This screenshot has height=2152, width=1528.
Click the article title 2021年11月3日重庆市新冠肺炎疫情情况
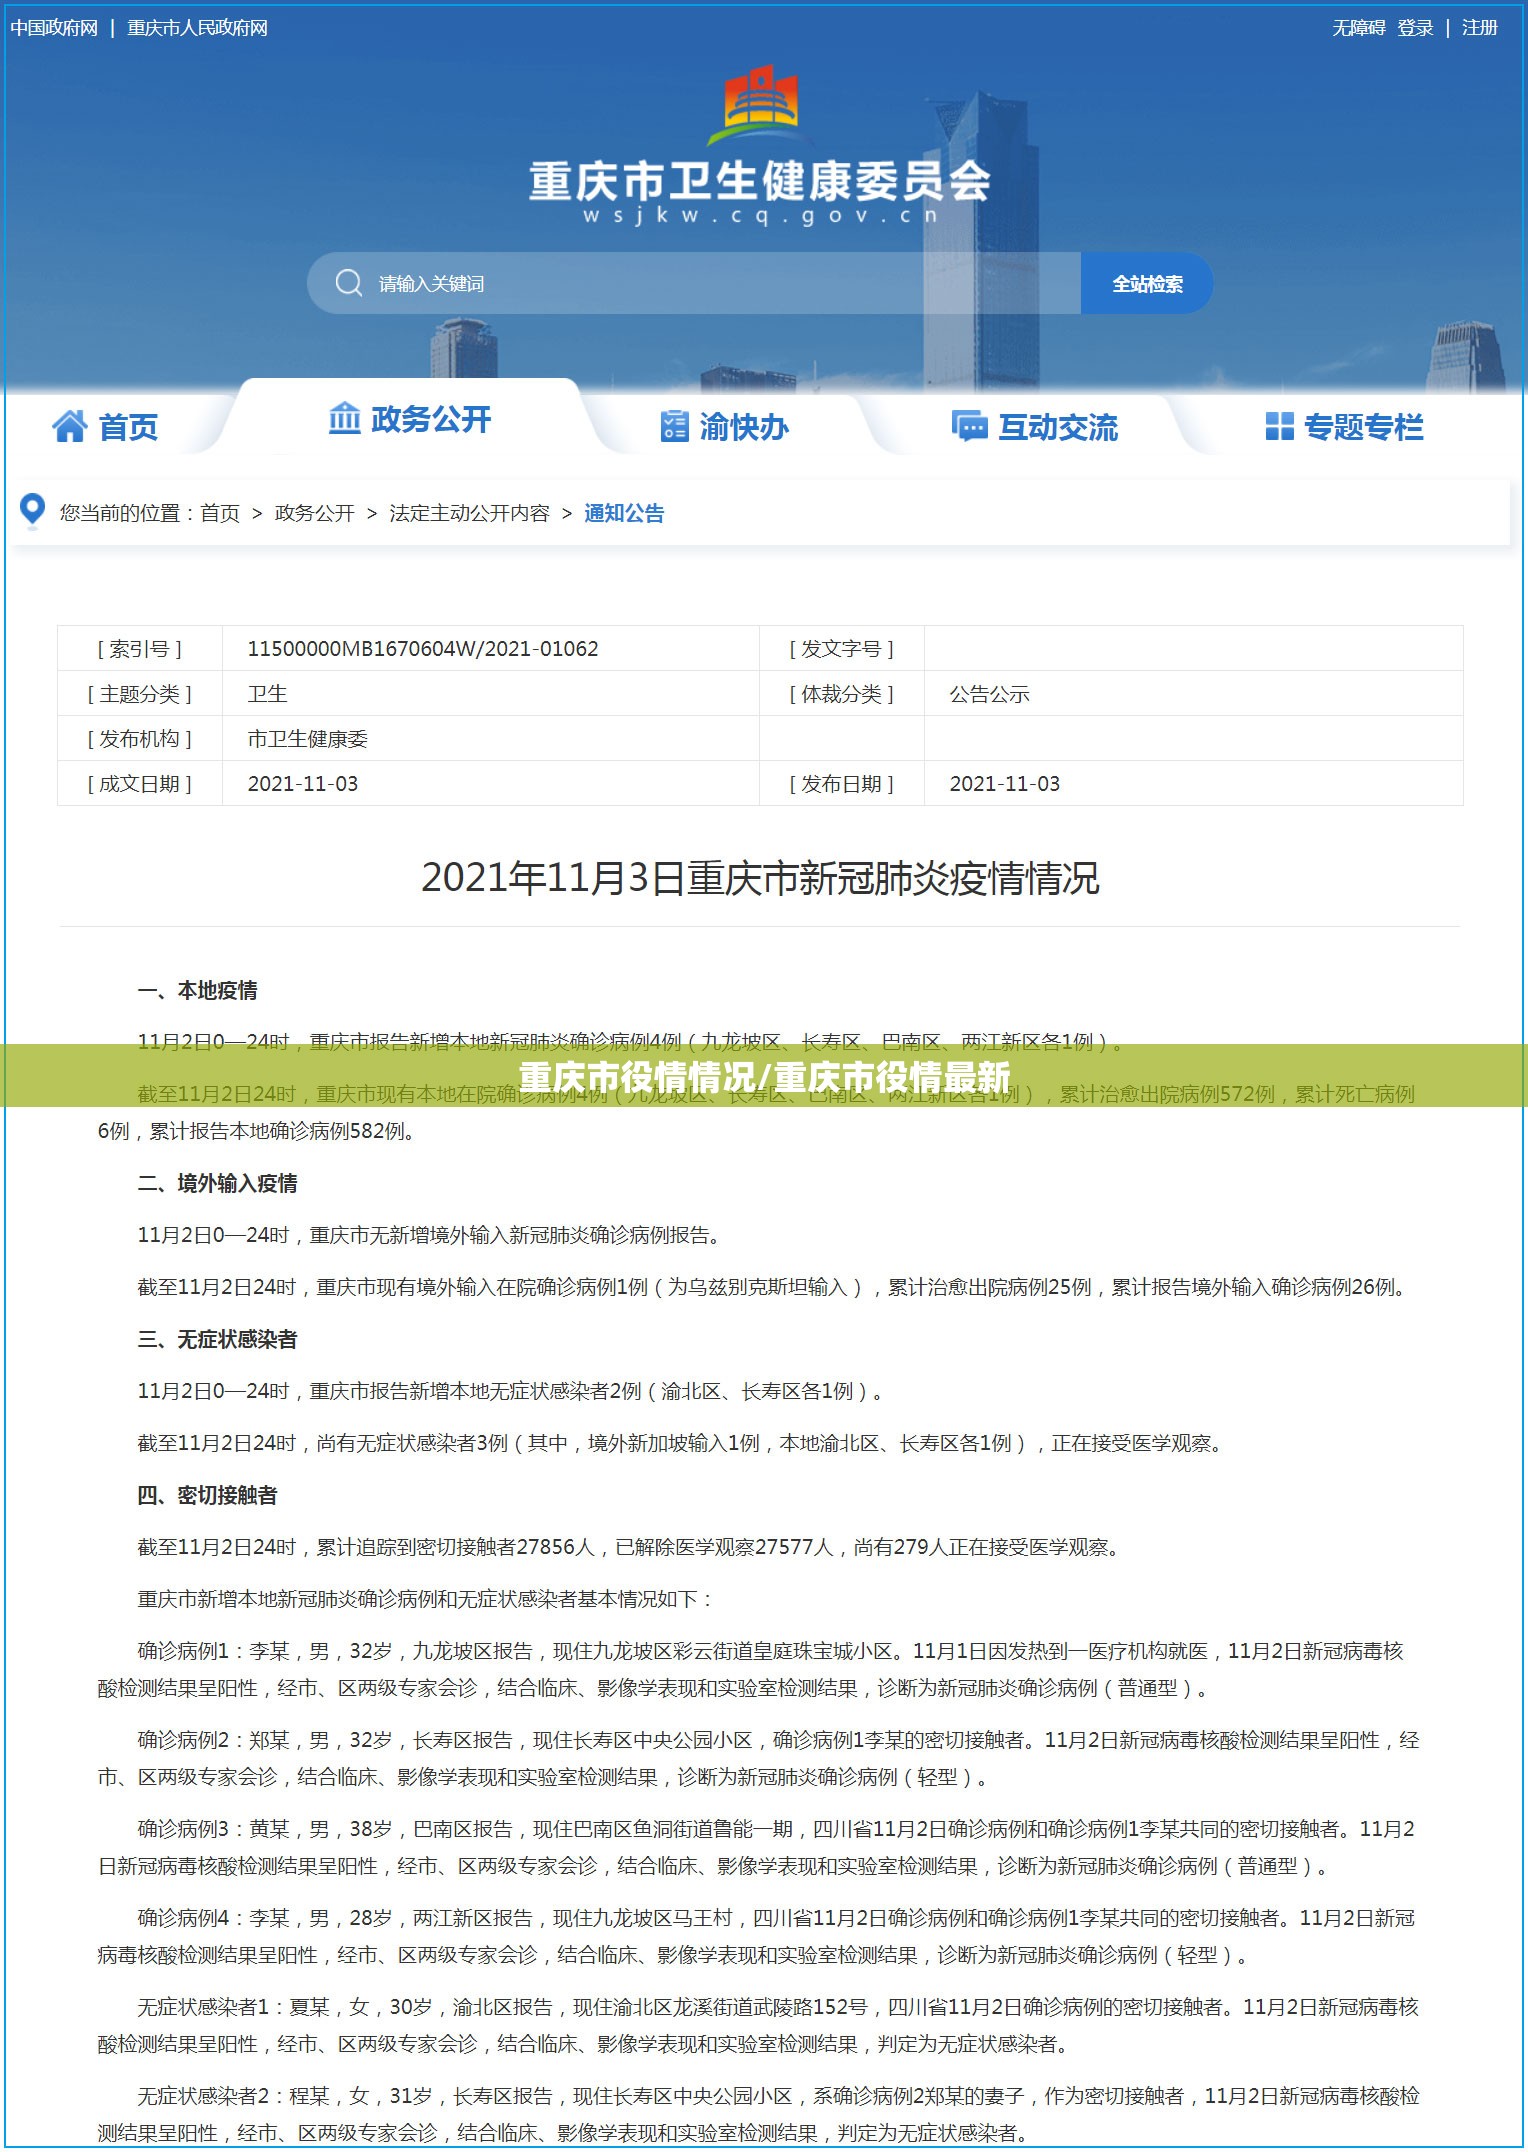760,878
